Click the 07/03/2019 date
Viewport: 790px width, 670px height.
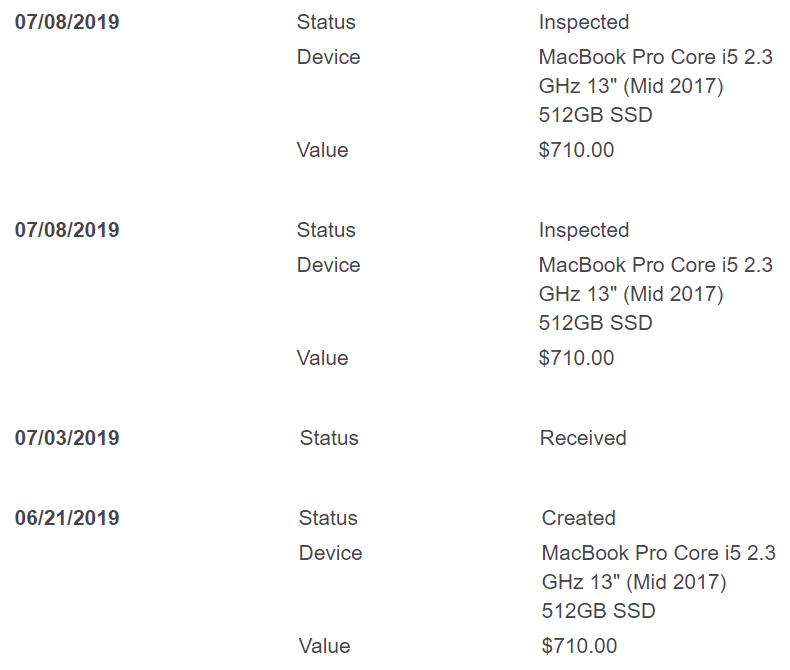click(67, 438)
